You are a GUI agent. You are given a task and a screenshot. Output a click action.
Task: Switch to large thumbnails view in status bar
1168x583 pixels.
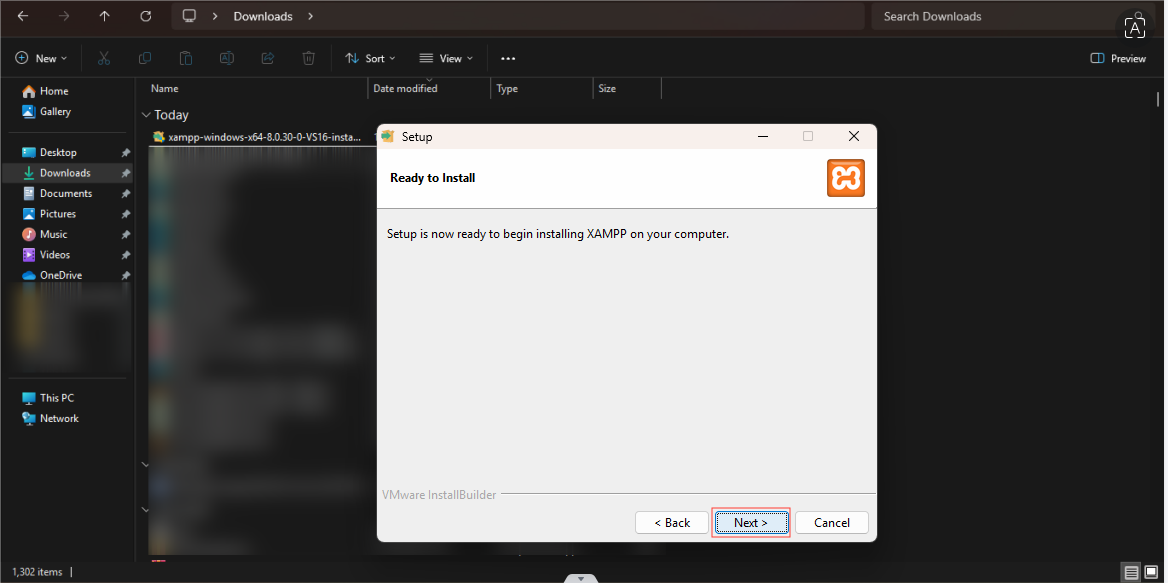point(1151,573)
